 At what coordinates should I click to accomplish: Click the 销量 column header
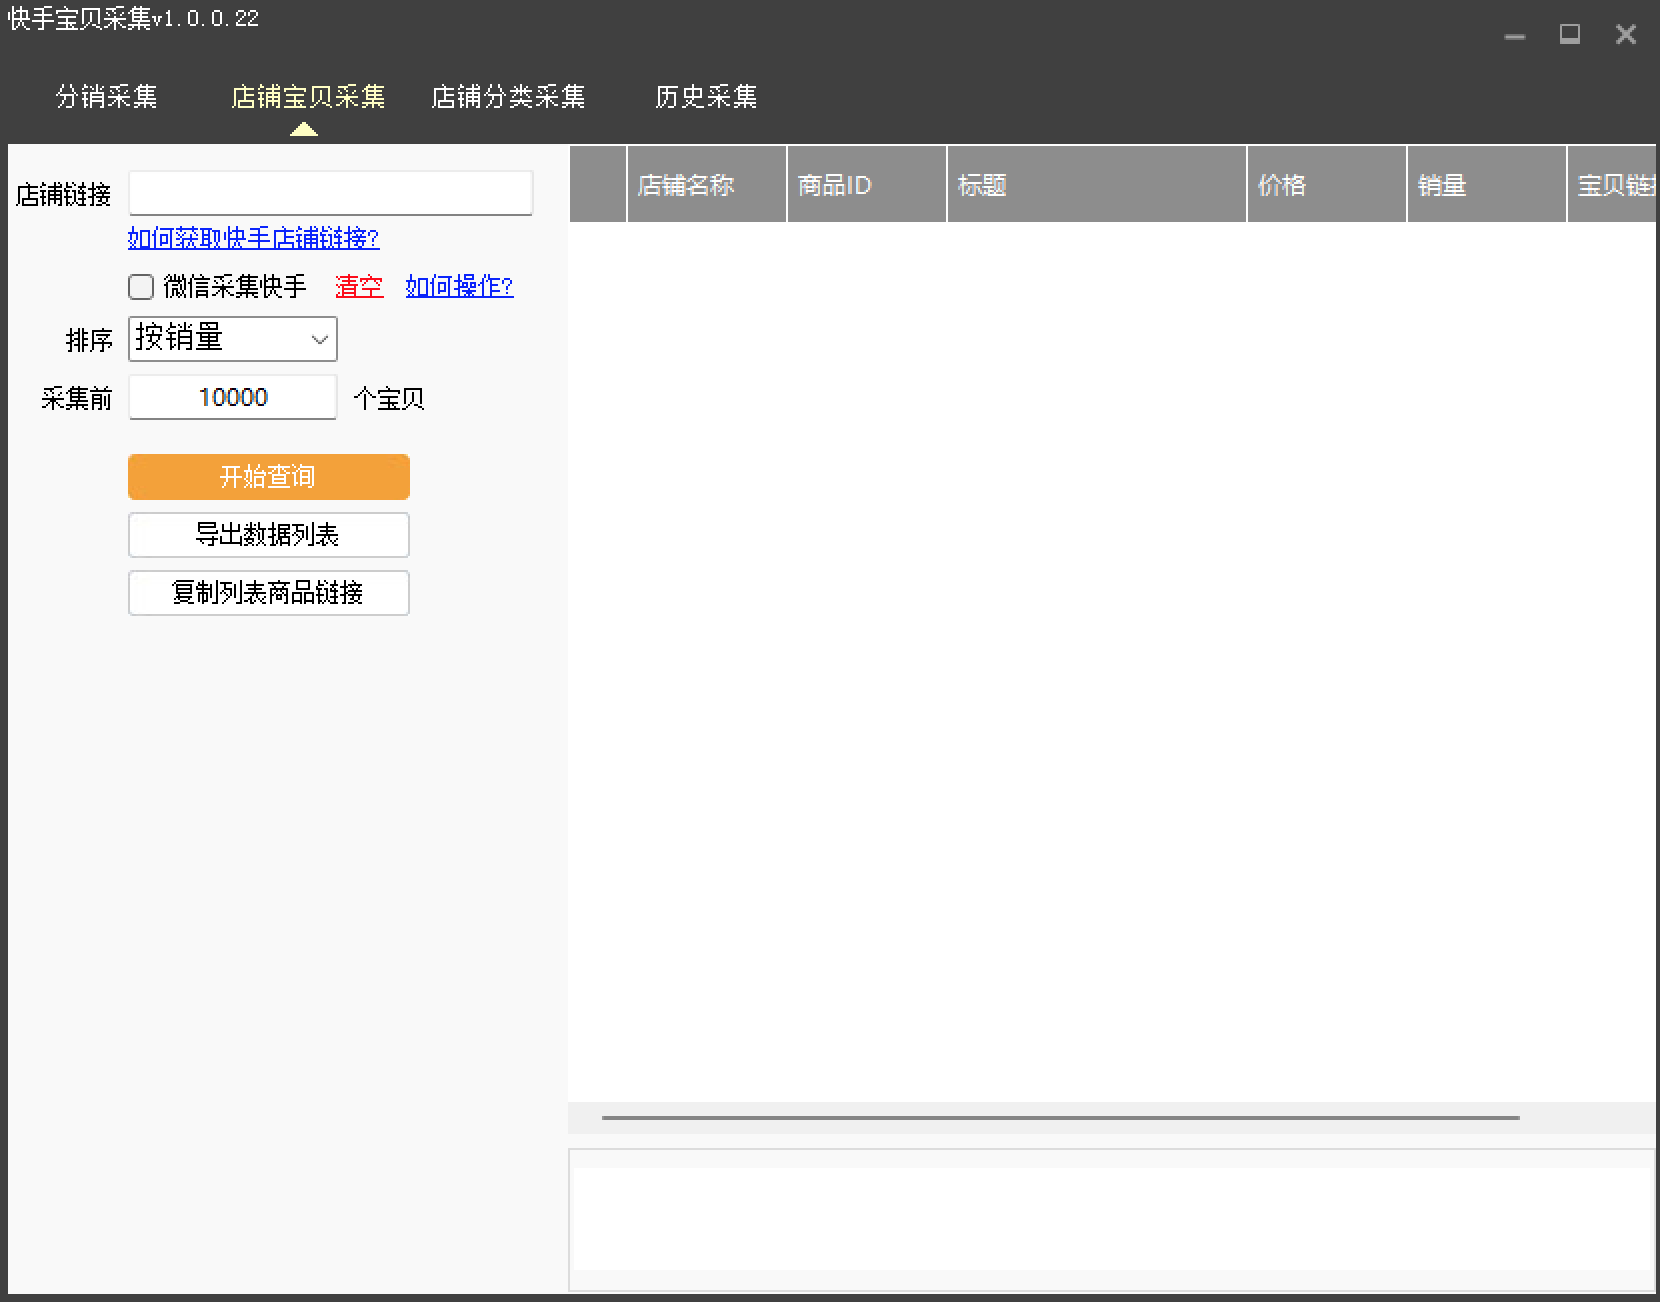(x=1487, y=185)
